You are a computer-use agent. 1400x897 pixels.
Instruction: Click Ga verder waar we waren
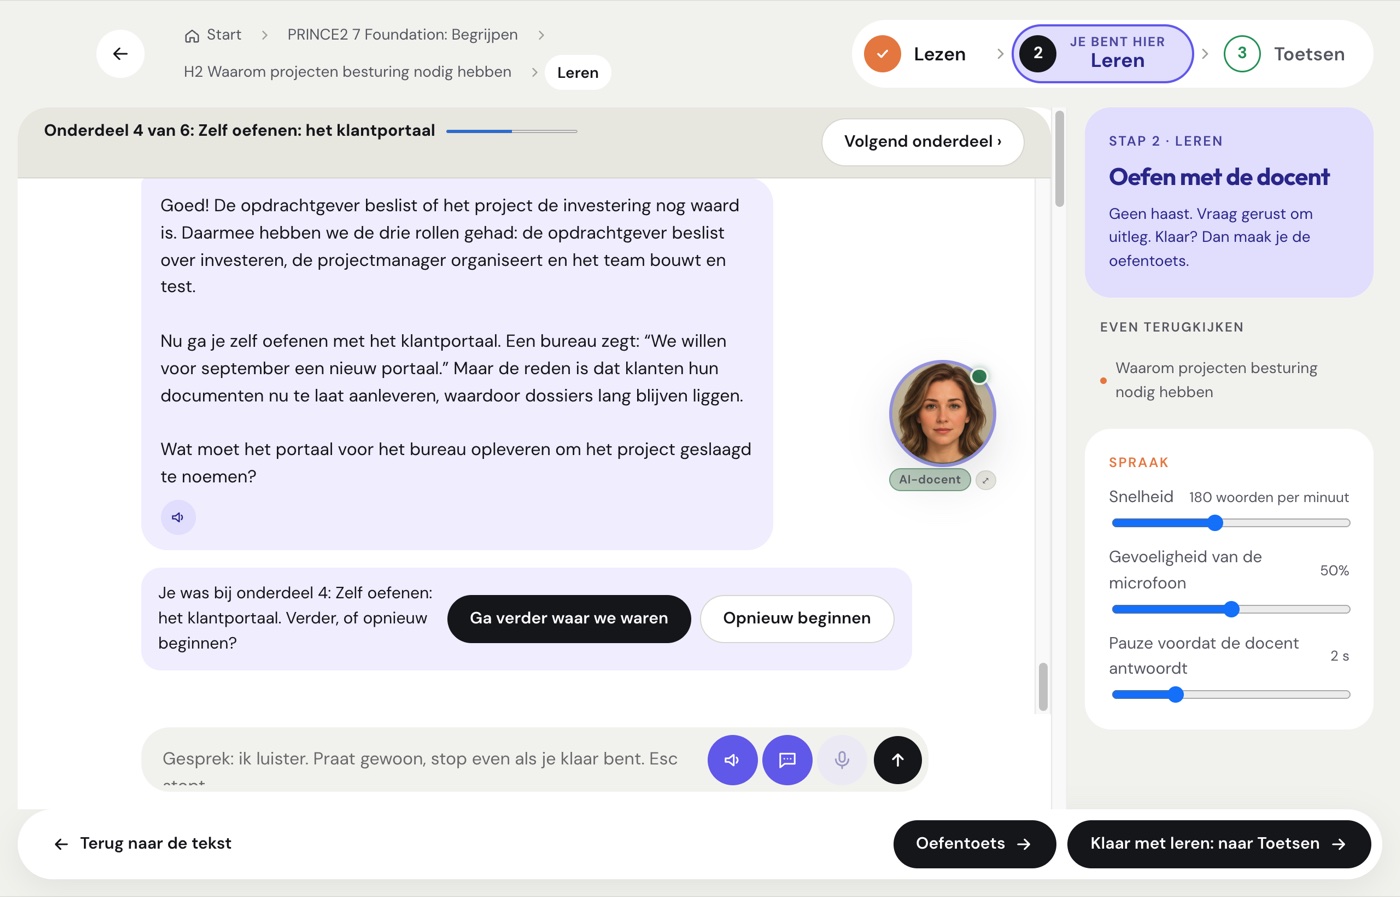click(569, 619)
